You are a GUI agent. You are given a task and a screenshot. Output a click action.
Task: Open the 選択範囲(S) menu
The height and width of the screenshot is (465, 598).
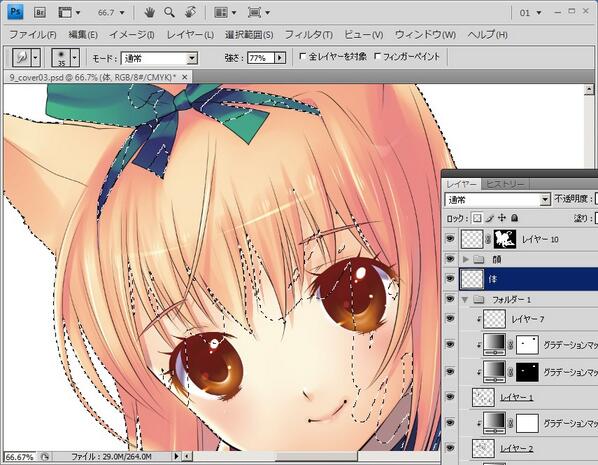(249, 35)
